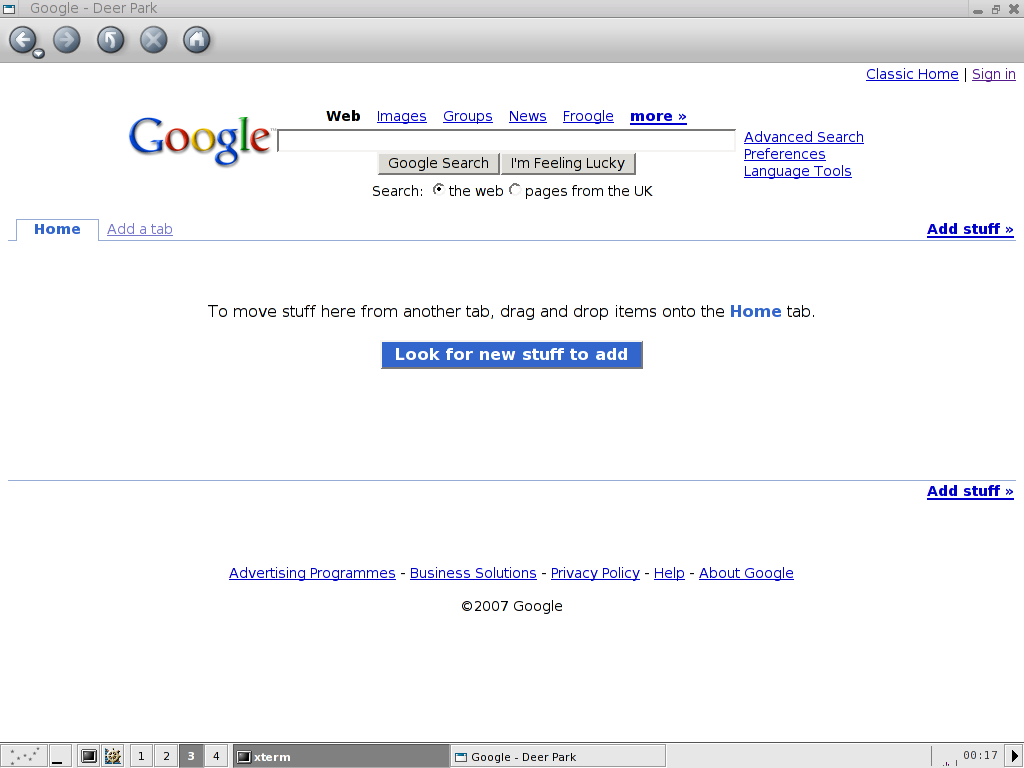Click the Google logo
This screenshot has height=768, width=1024.
200,140
